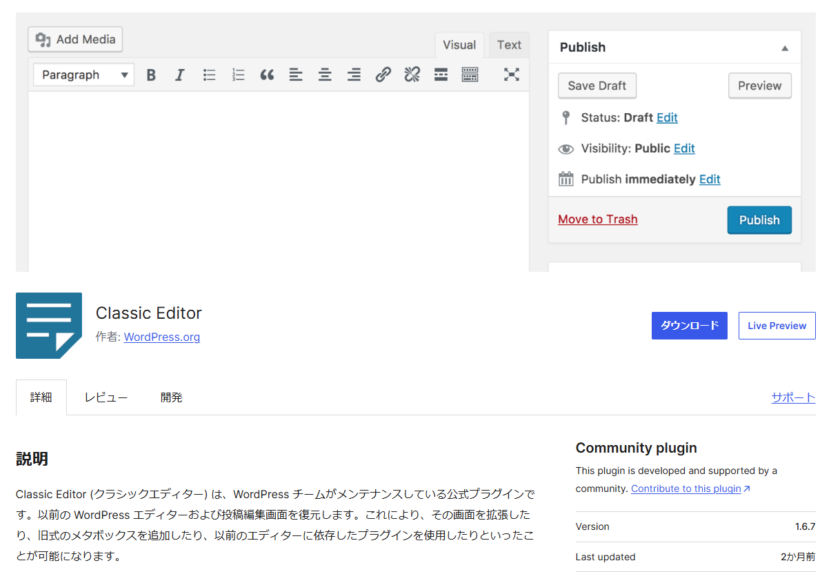This screenshot has height=572, width=840.
Task: Toggle bold formatting in the editor toolbar
Action: coord(151,75)
